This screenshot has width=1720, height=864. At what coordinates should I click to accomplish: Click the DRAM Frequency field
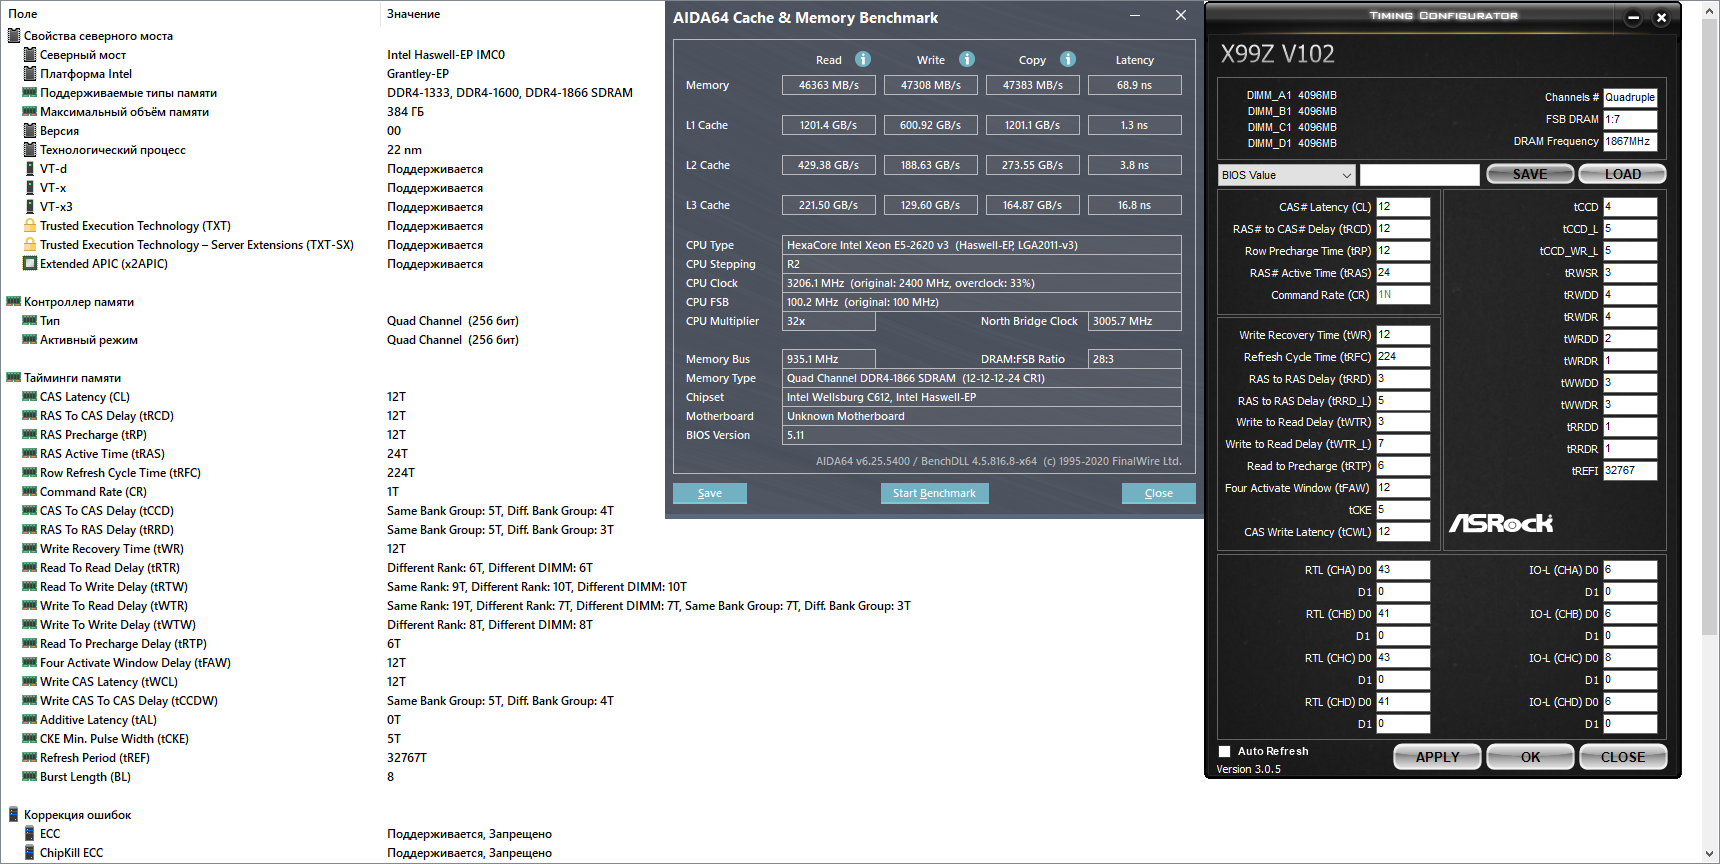point(1630,142)
